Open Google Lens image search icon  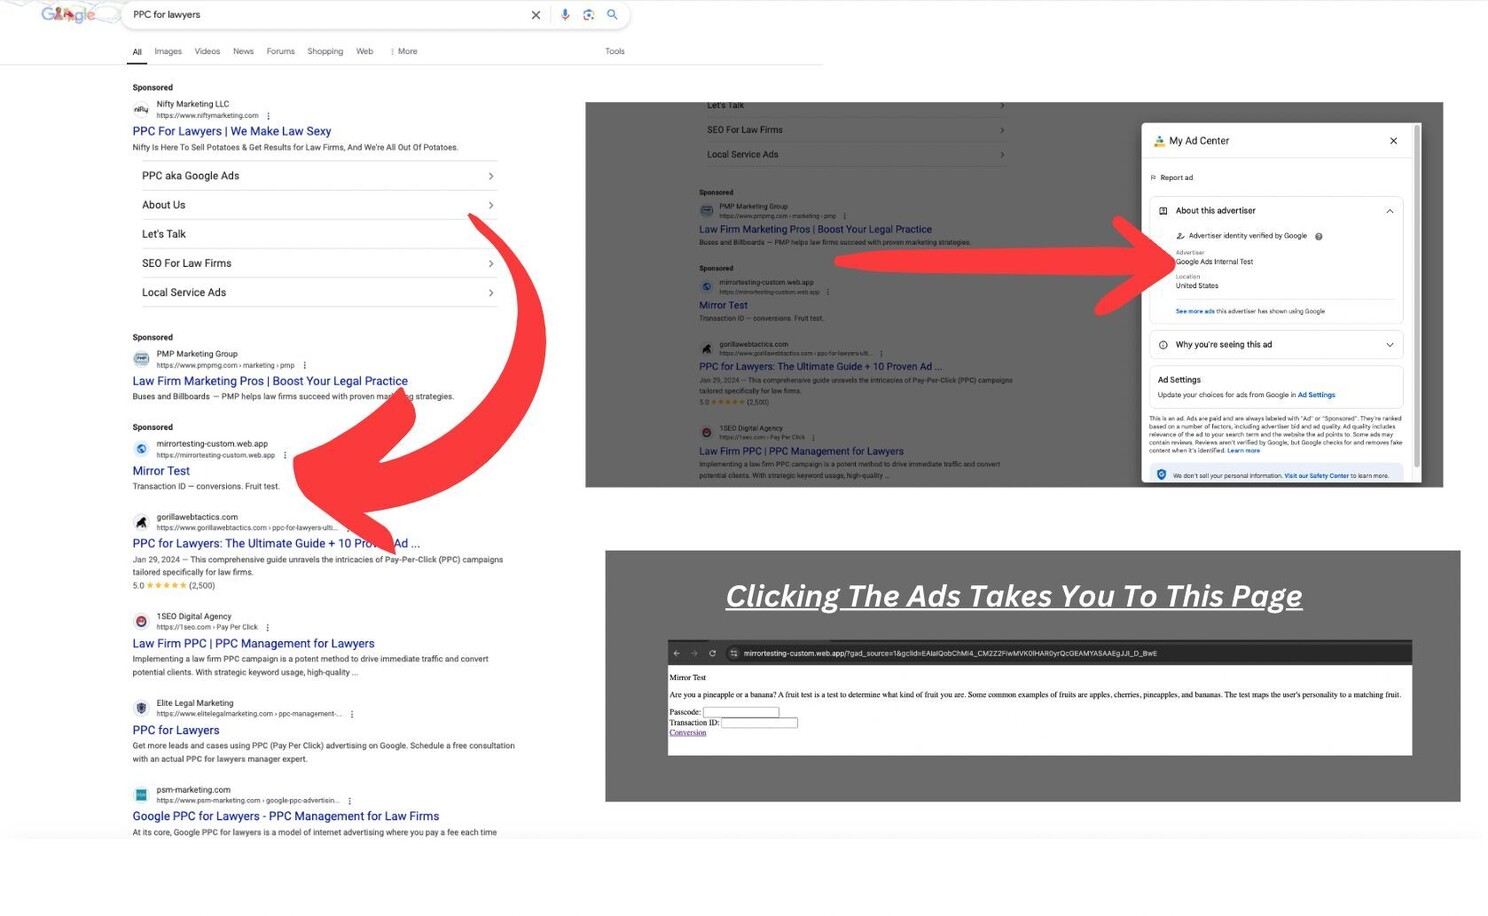(x=589, y=15)
